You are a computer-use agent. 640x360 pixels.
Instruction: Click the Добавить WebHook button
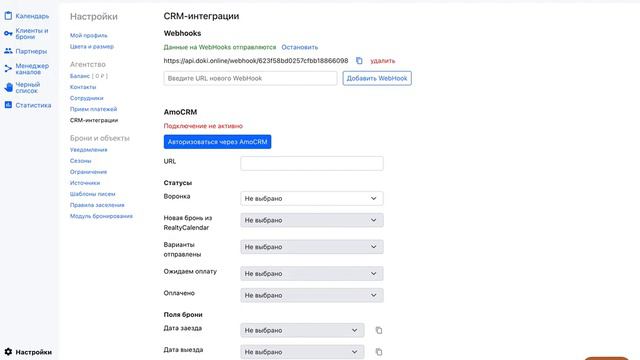(x=377, y=78)
